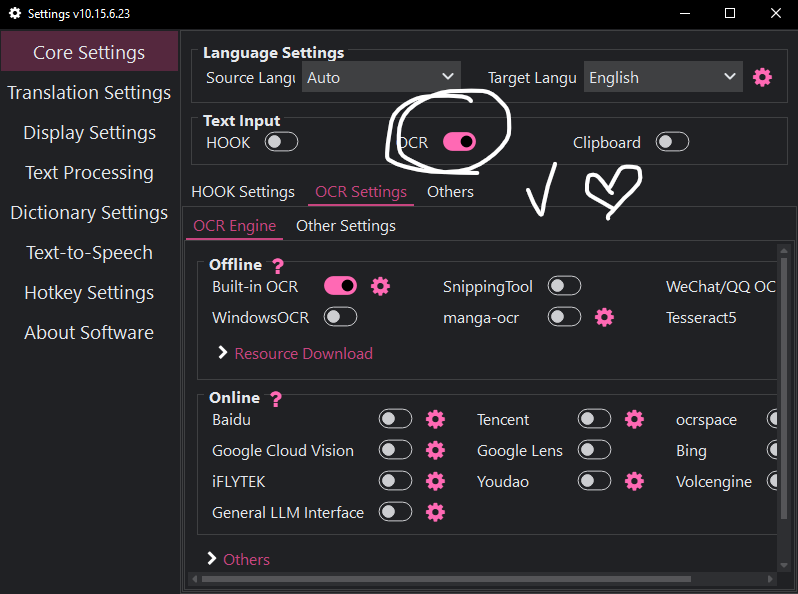Click the Baidu OCR gear icon
798x594 pixels.
(x=435, y=419)
